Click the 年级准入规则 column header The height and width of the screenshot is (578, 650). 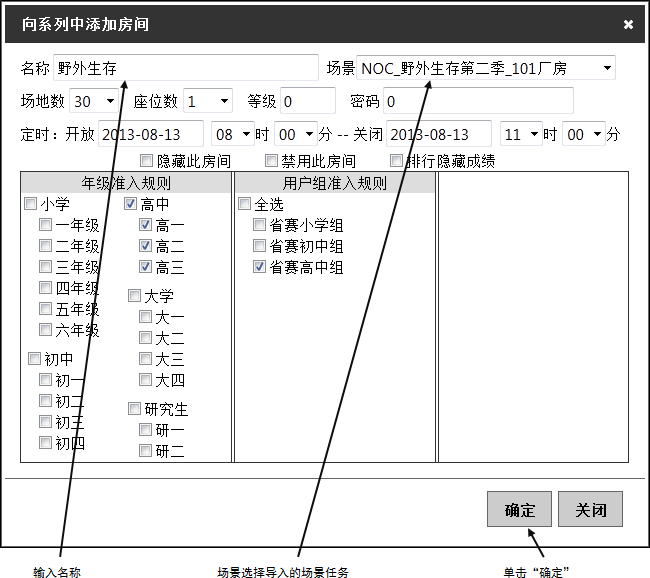coord(126,182)
